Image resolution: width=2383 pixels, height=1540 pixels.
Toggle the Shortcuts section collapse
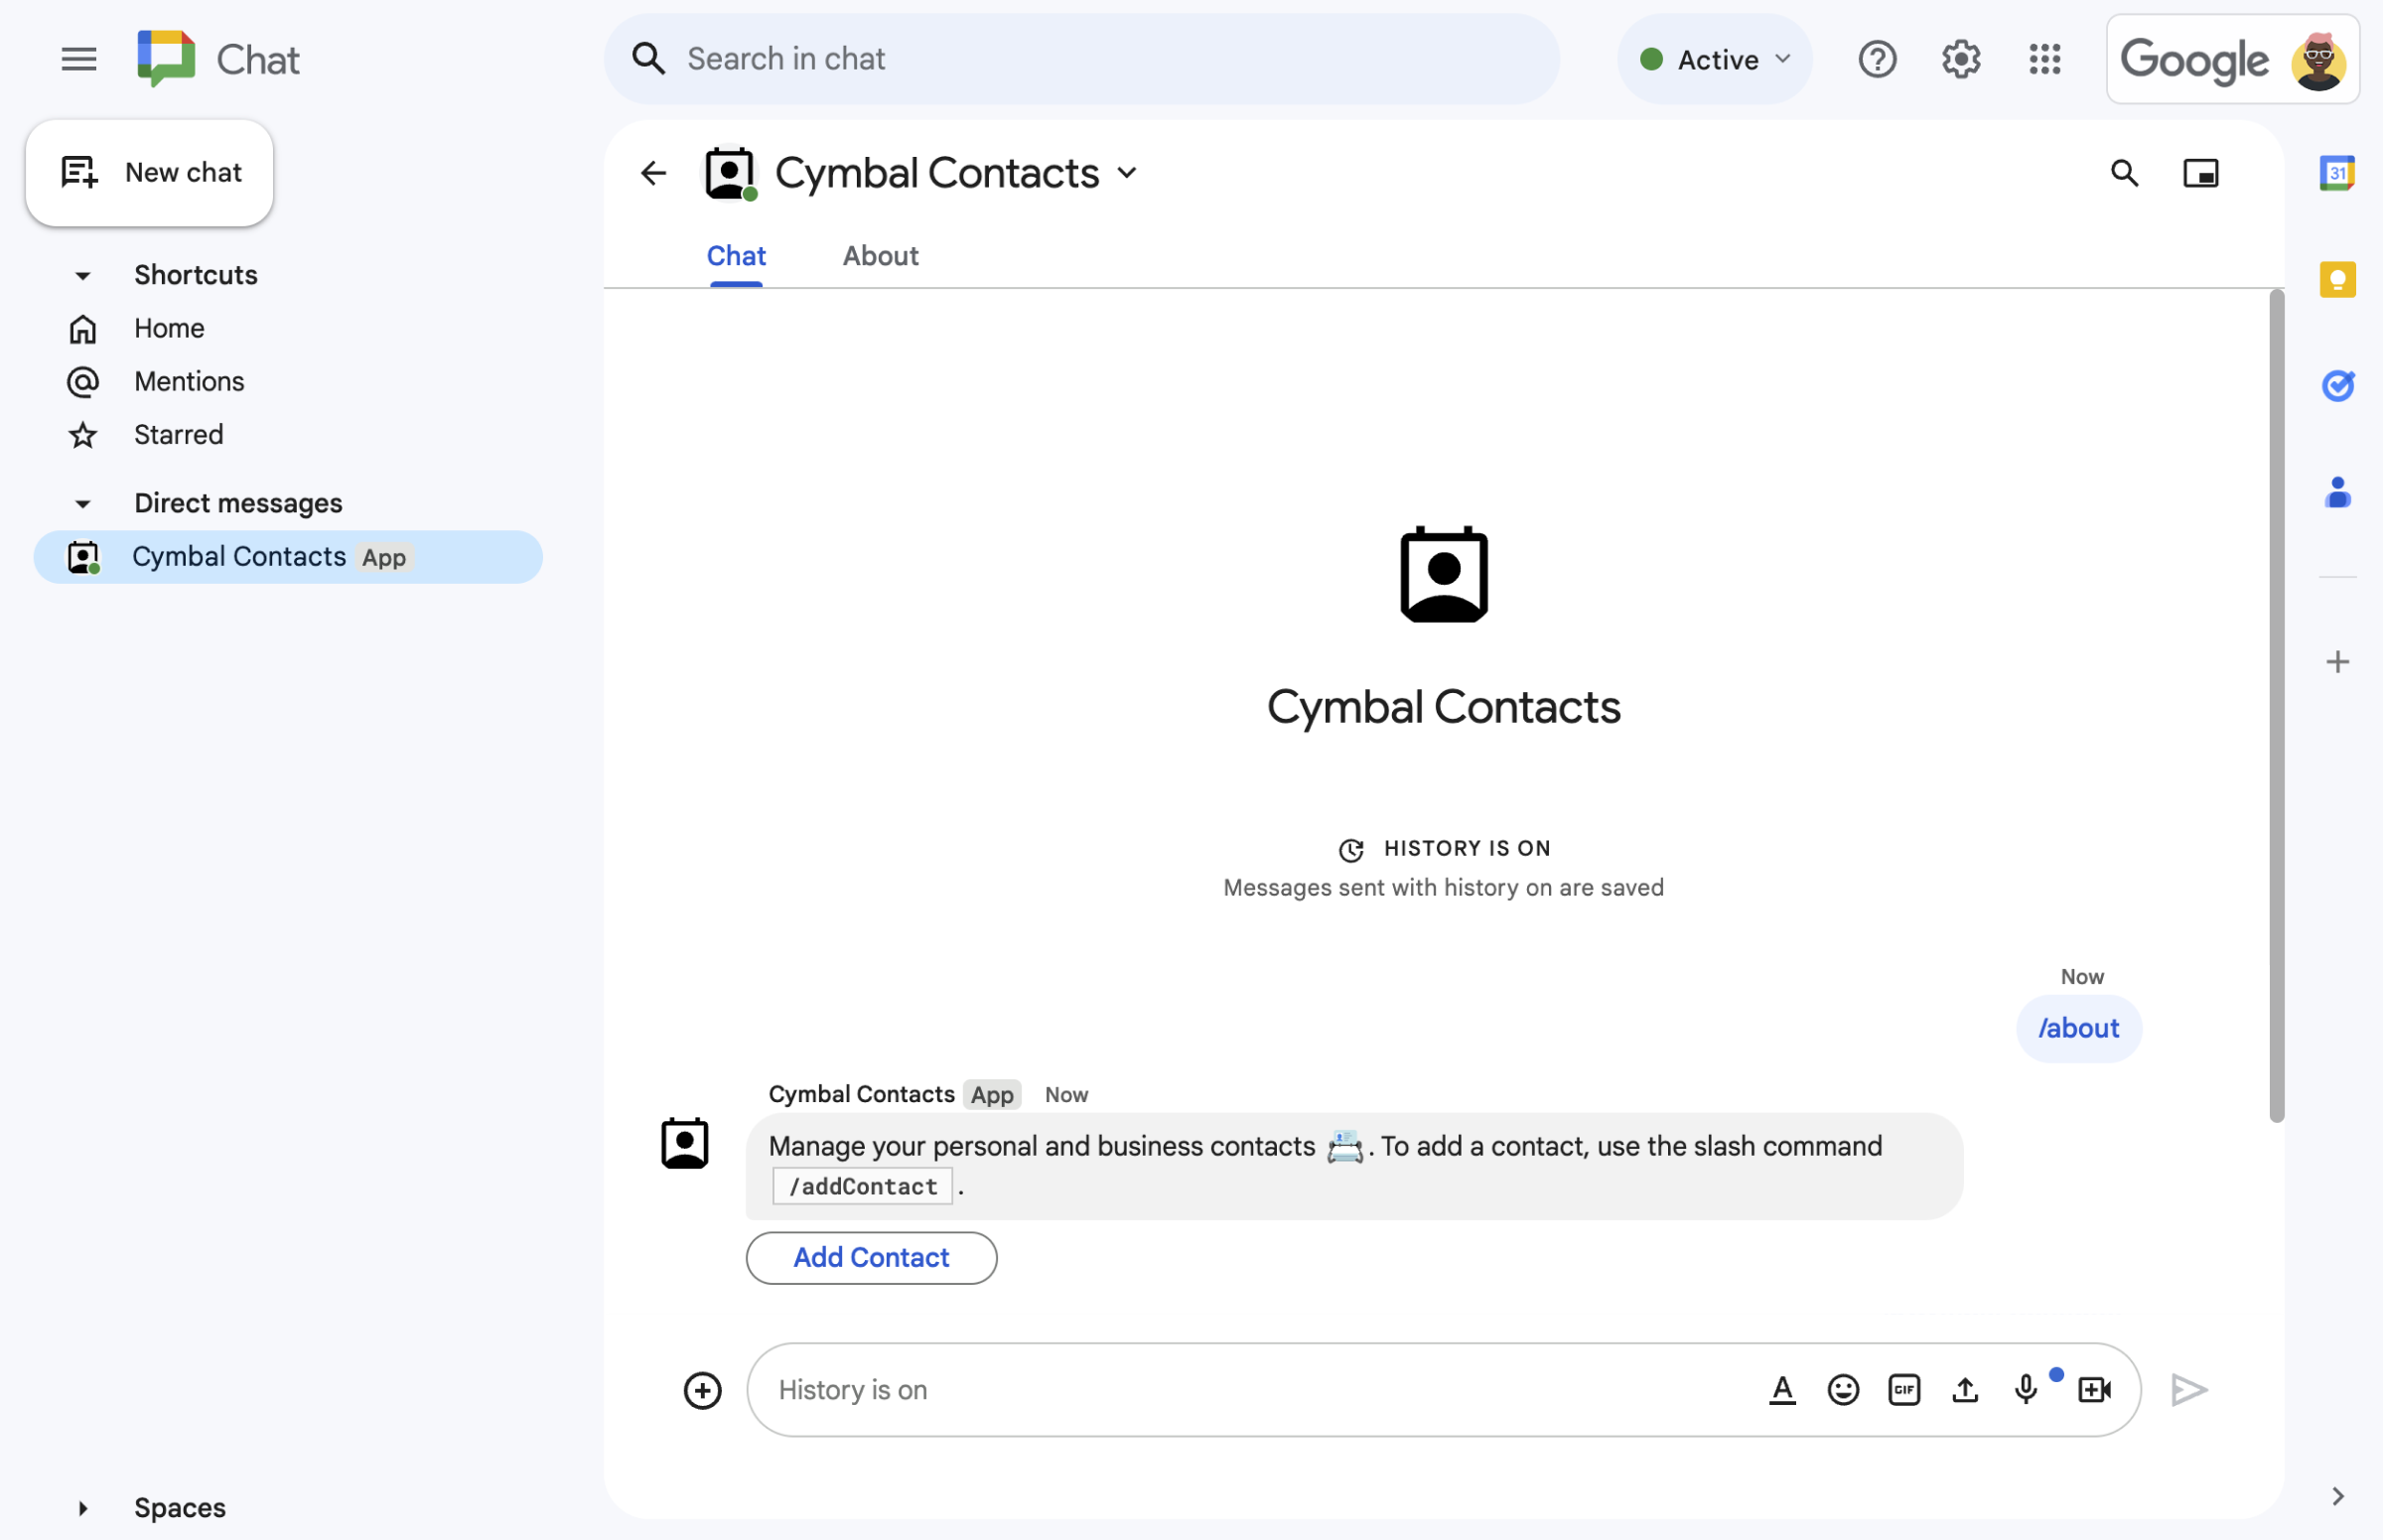point(81,274)
